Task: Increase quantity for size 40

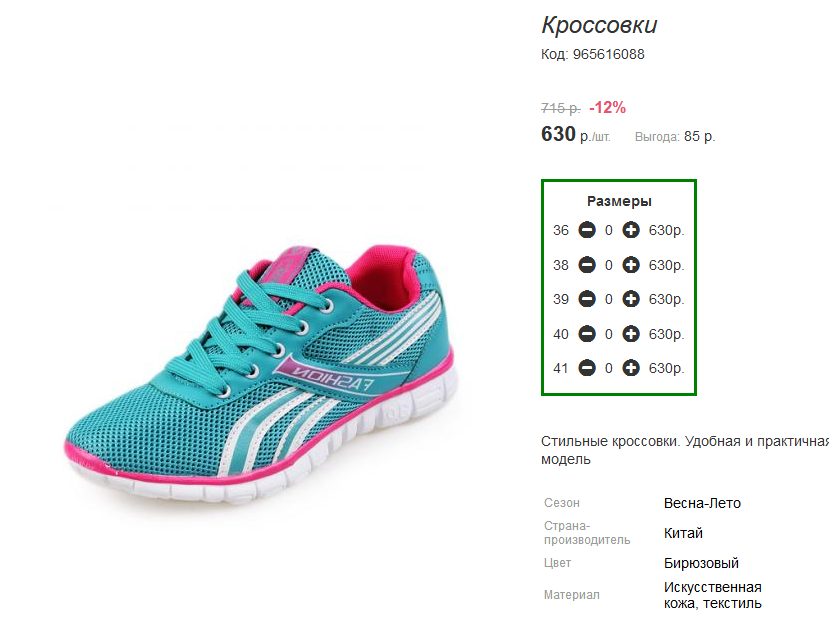Action: (x=631, y=334)
